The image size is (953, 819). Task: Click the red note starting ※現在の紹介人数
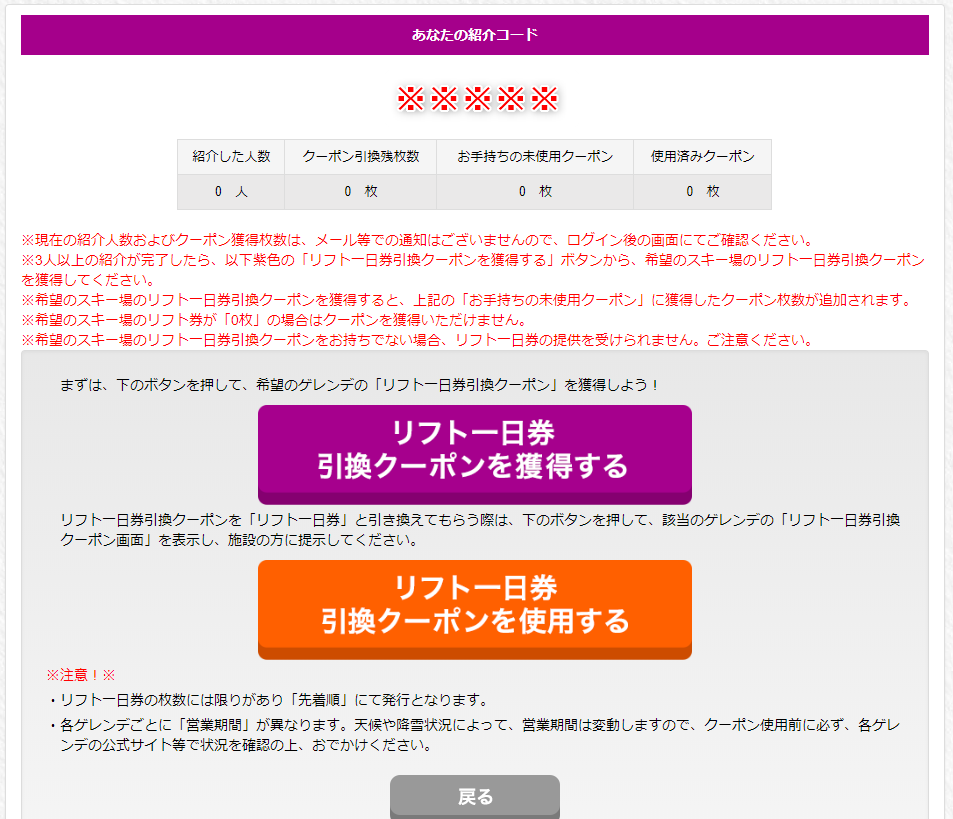418,240
